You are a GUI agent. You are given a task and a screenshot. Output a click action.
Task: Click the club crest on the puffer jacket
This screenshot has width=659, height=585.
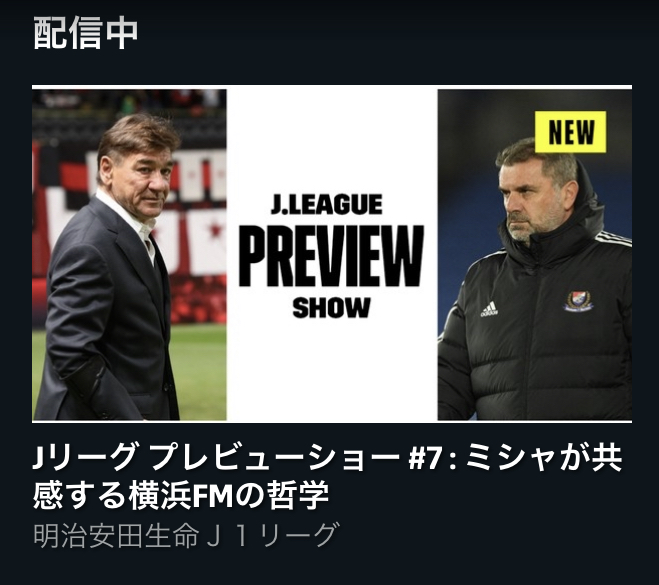click(x=578, y=301)
